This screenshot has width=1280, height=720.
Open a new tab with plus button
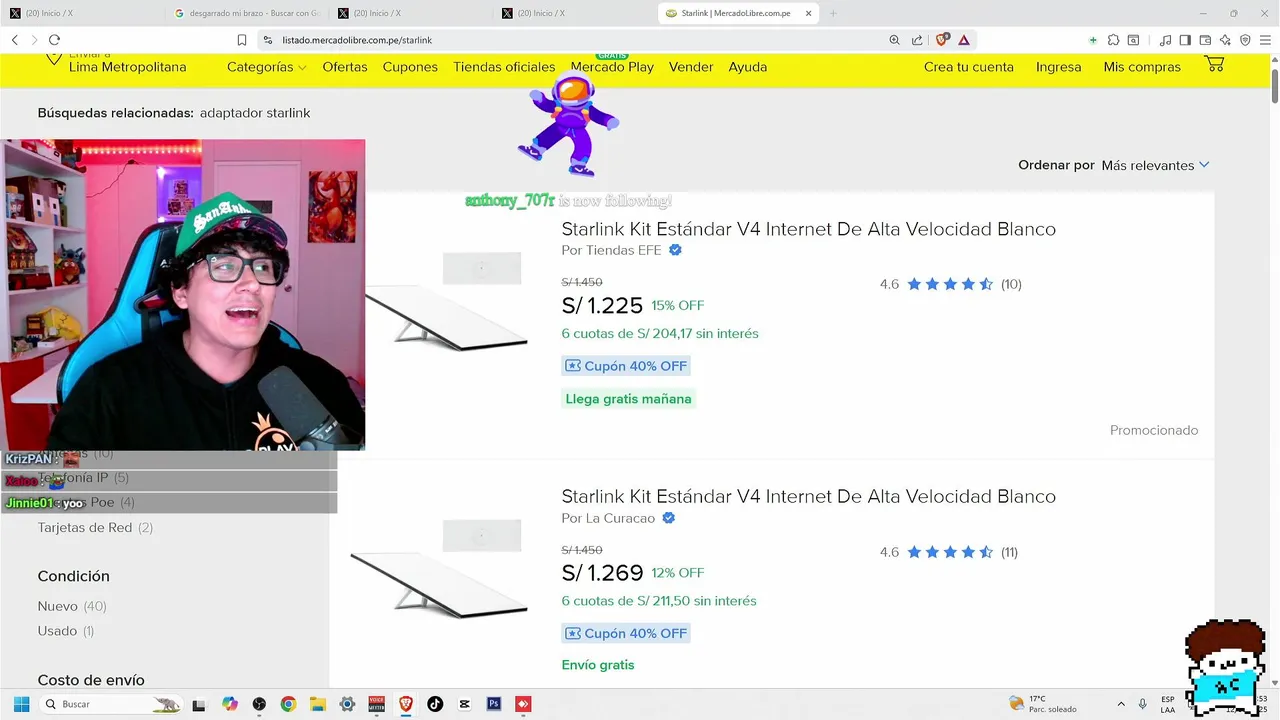(833, 13)
